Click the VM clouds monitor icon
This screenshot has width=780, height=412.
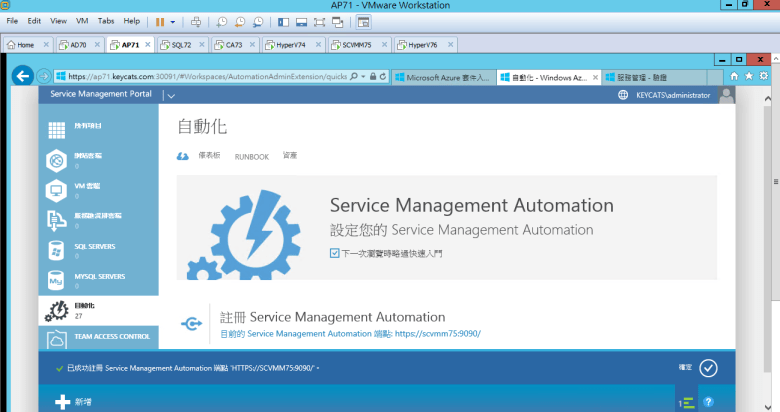[57, 189]
